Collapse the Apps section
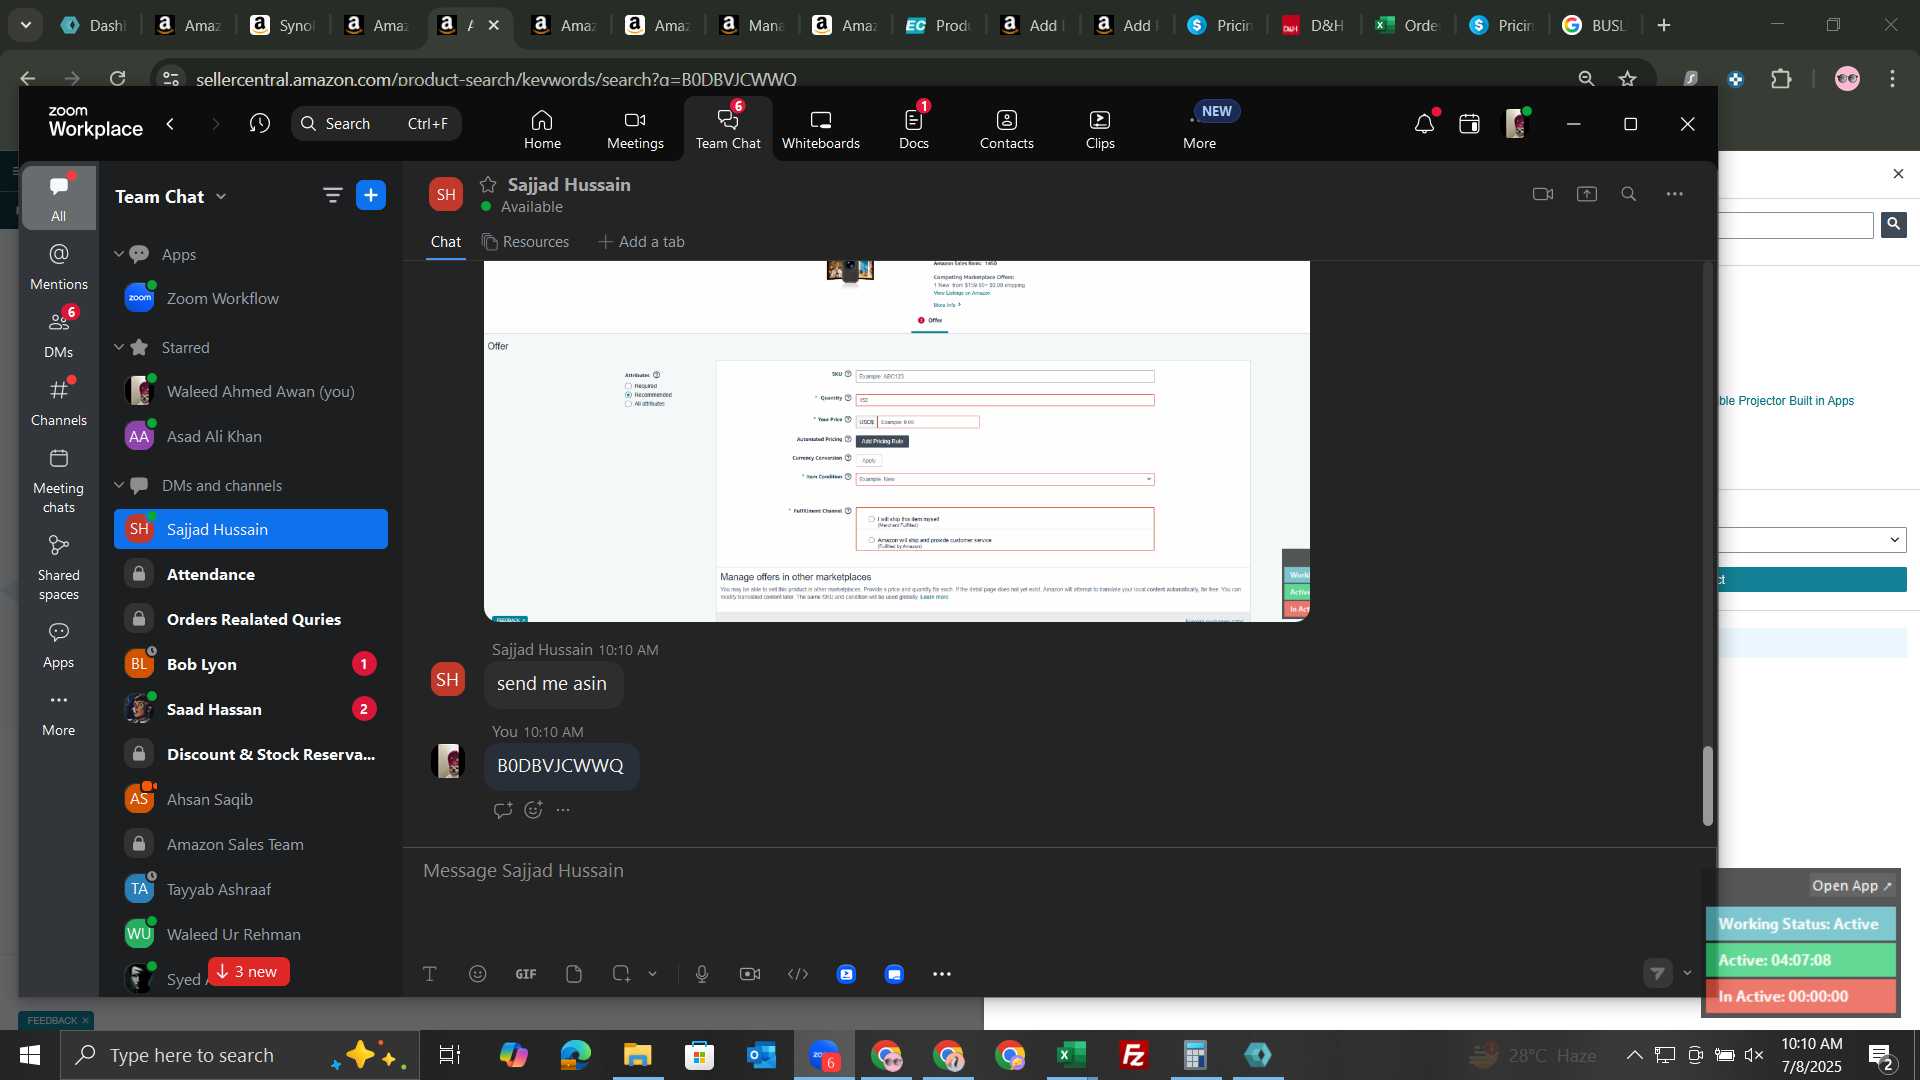The height and width of the screenshot is (1080, 1920). point(119,254)
